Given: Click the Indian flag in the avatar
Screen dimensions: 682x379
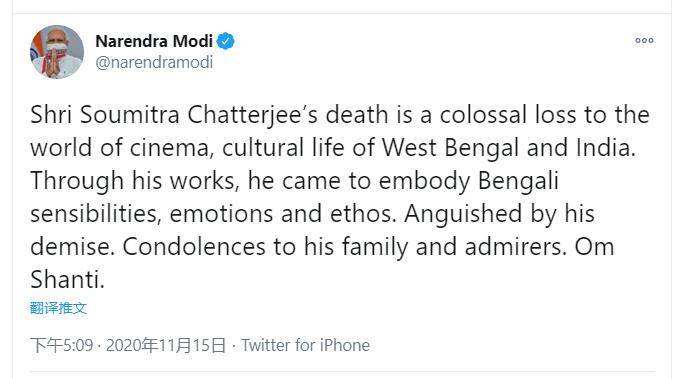Looking at the screenshot, I should (x=36, y=50).
